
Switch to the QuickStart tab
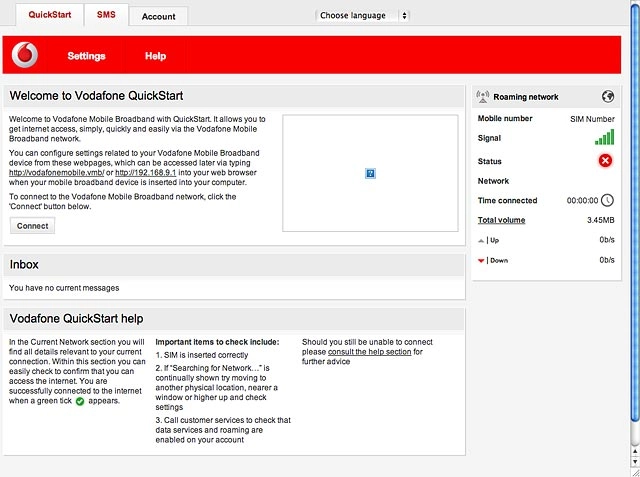(50, 15)
